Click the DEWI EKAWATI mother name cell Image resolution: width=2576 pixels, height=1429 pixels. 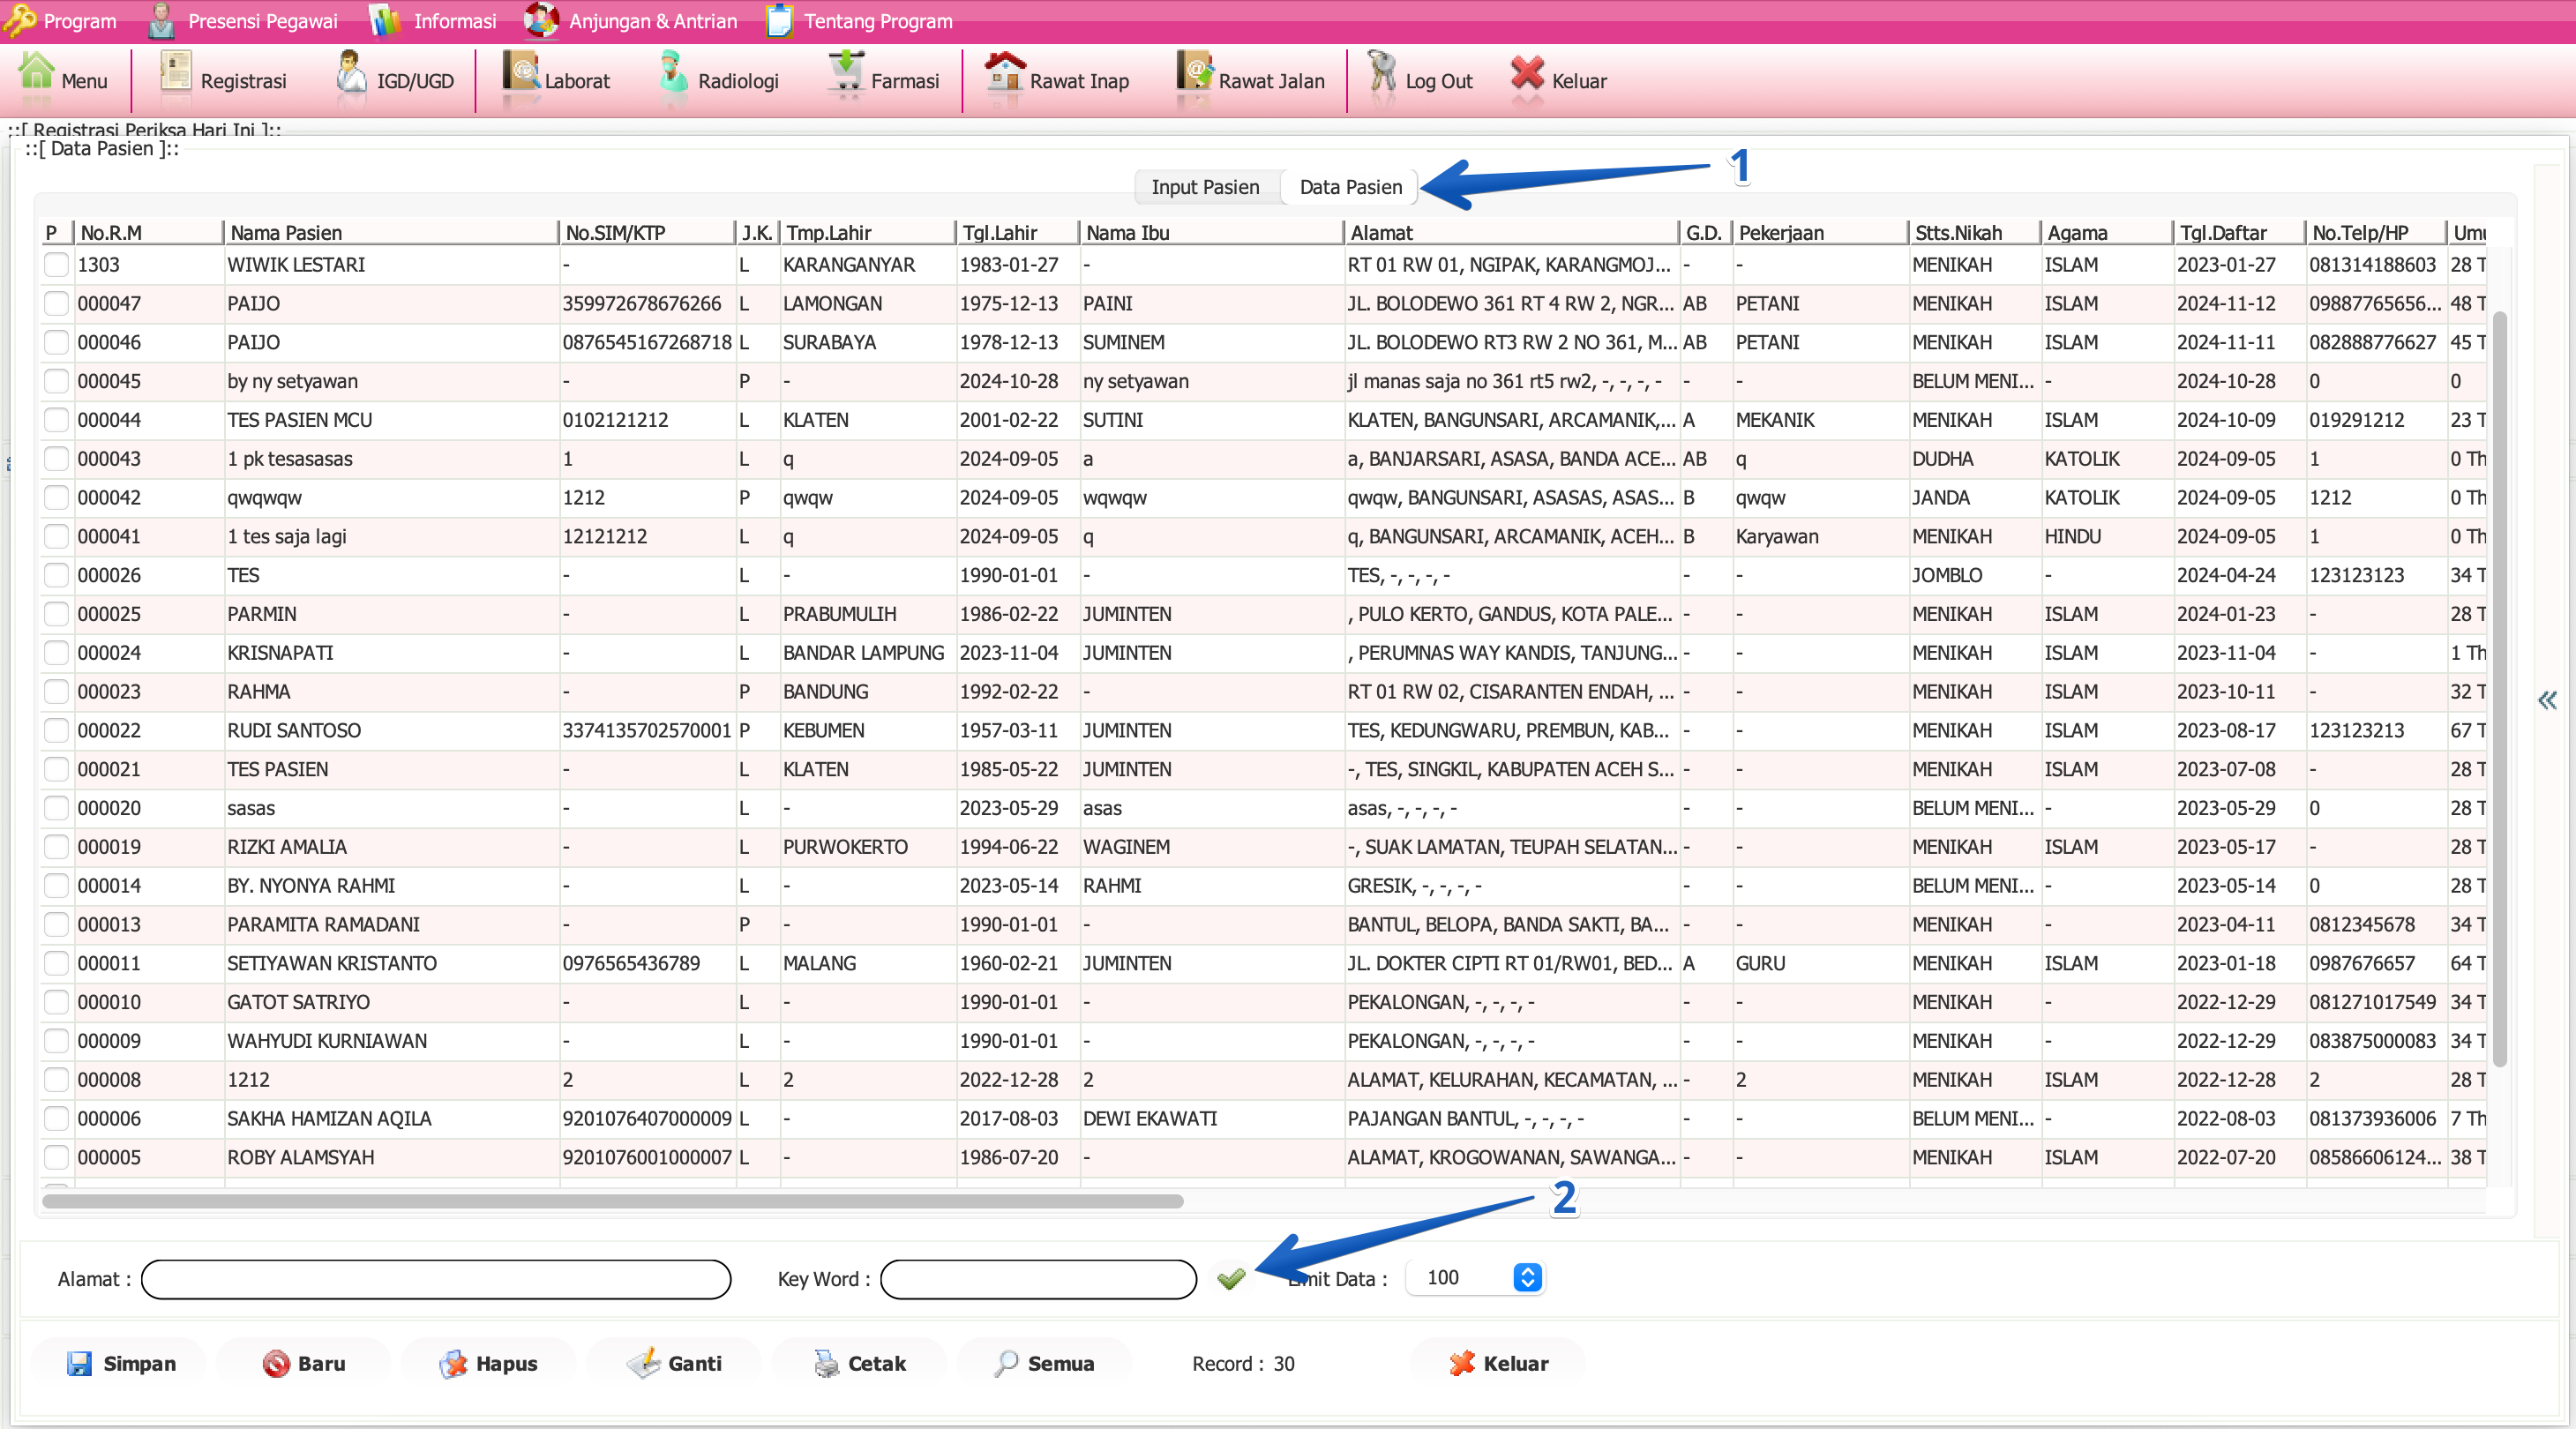[1211, 1119]
